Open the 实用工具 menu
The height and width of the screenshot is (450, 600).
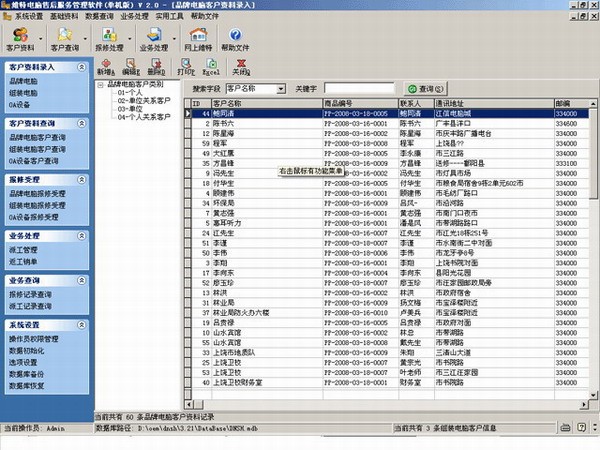pyautogui.click(x=168, y=17)
